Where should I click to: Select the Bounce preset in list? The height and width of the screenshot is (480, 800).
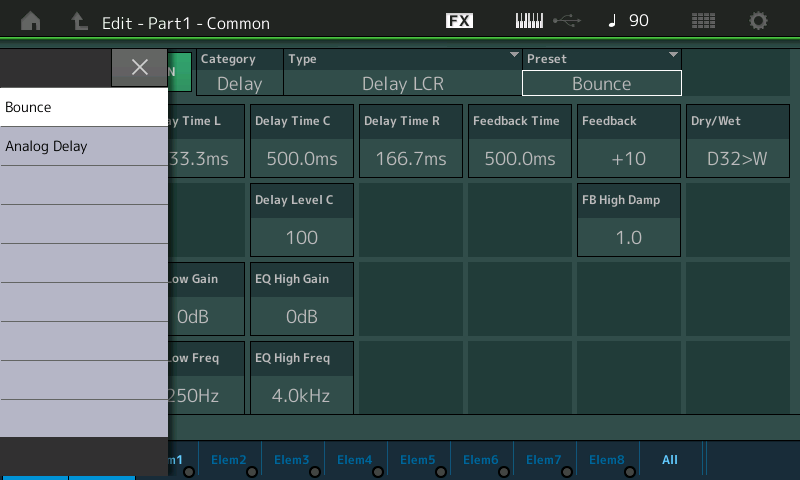(84, 107)
